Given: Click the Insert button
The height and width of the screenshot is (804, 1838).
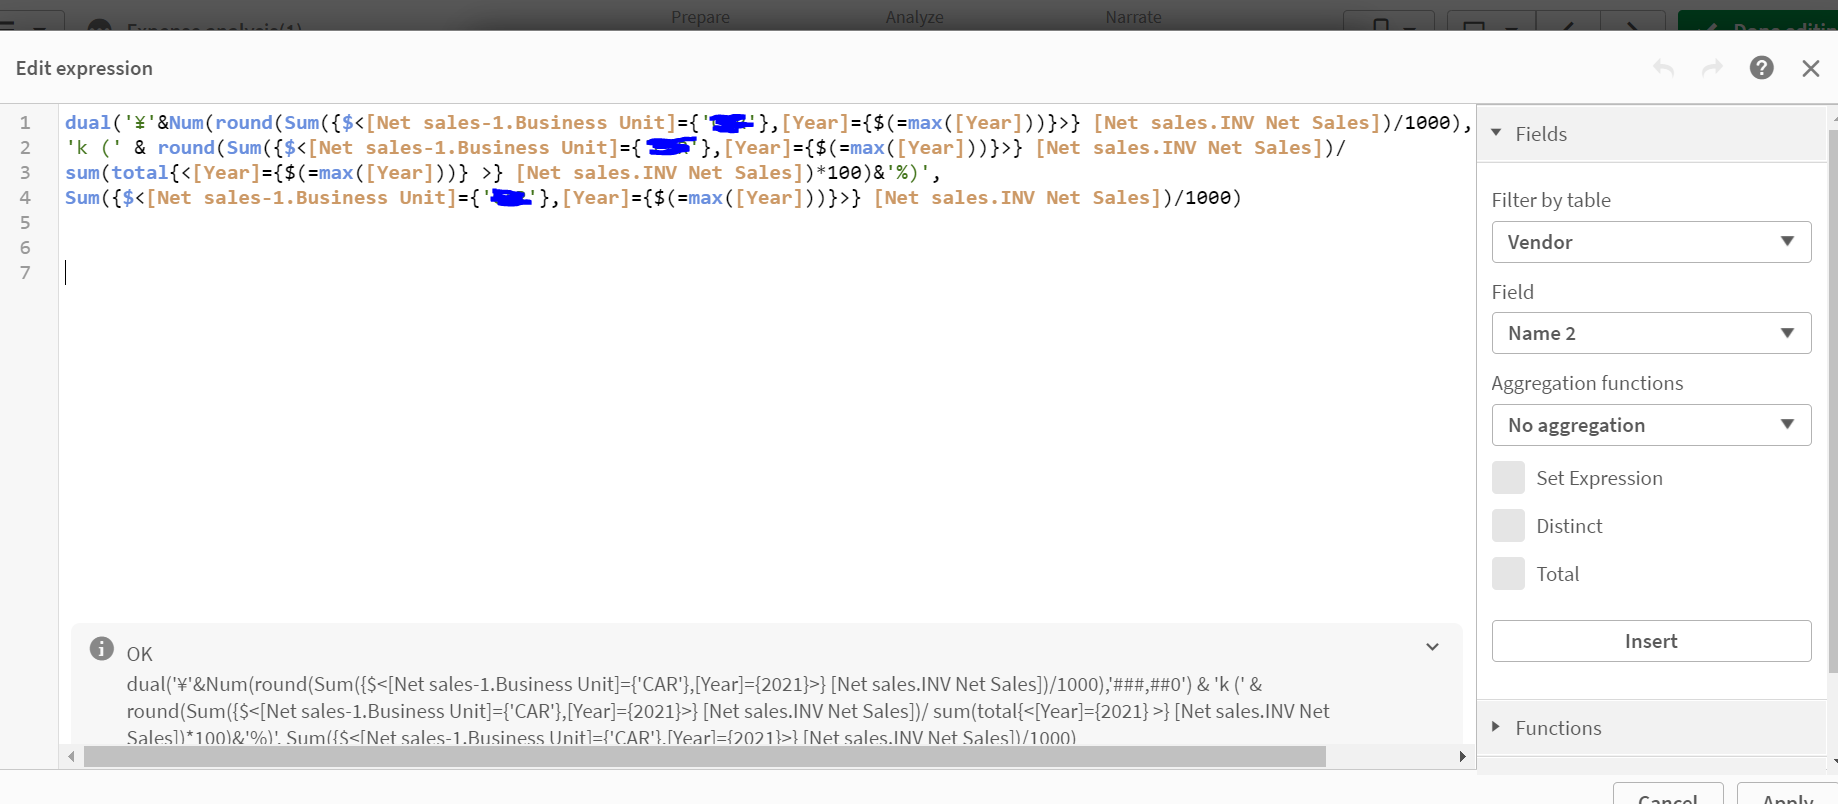Looking at the screenshot, I should (1651, 641).
